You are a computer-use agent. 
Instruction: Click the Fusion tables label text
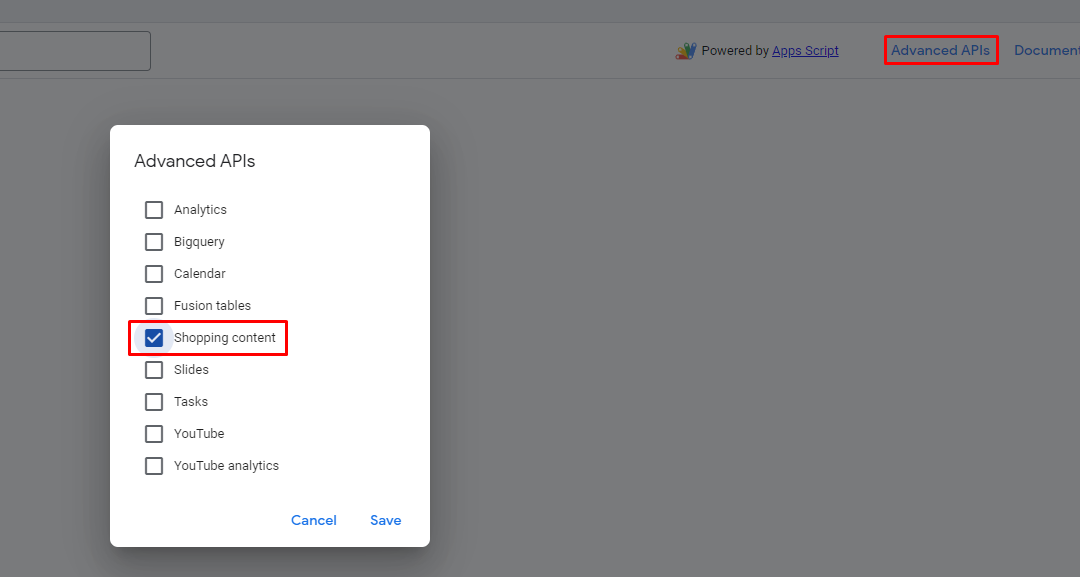pyautogui.click(x=212, y=306)
